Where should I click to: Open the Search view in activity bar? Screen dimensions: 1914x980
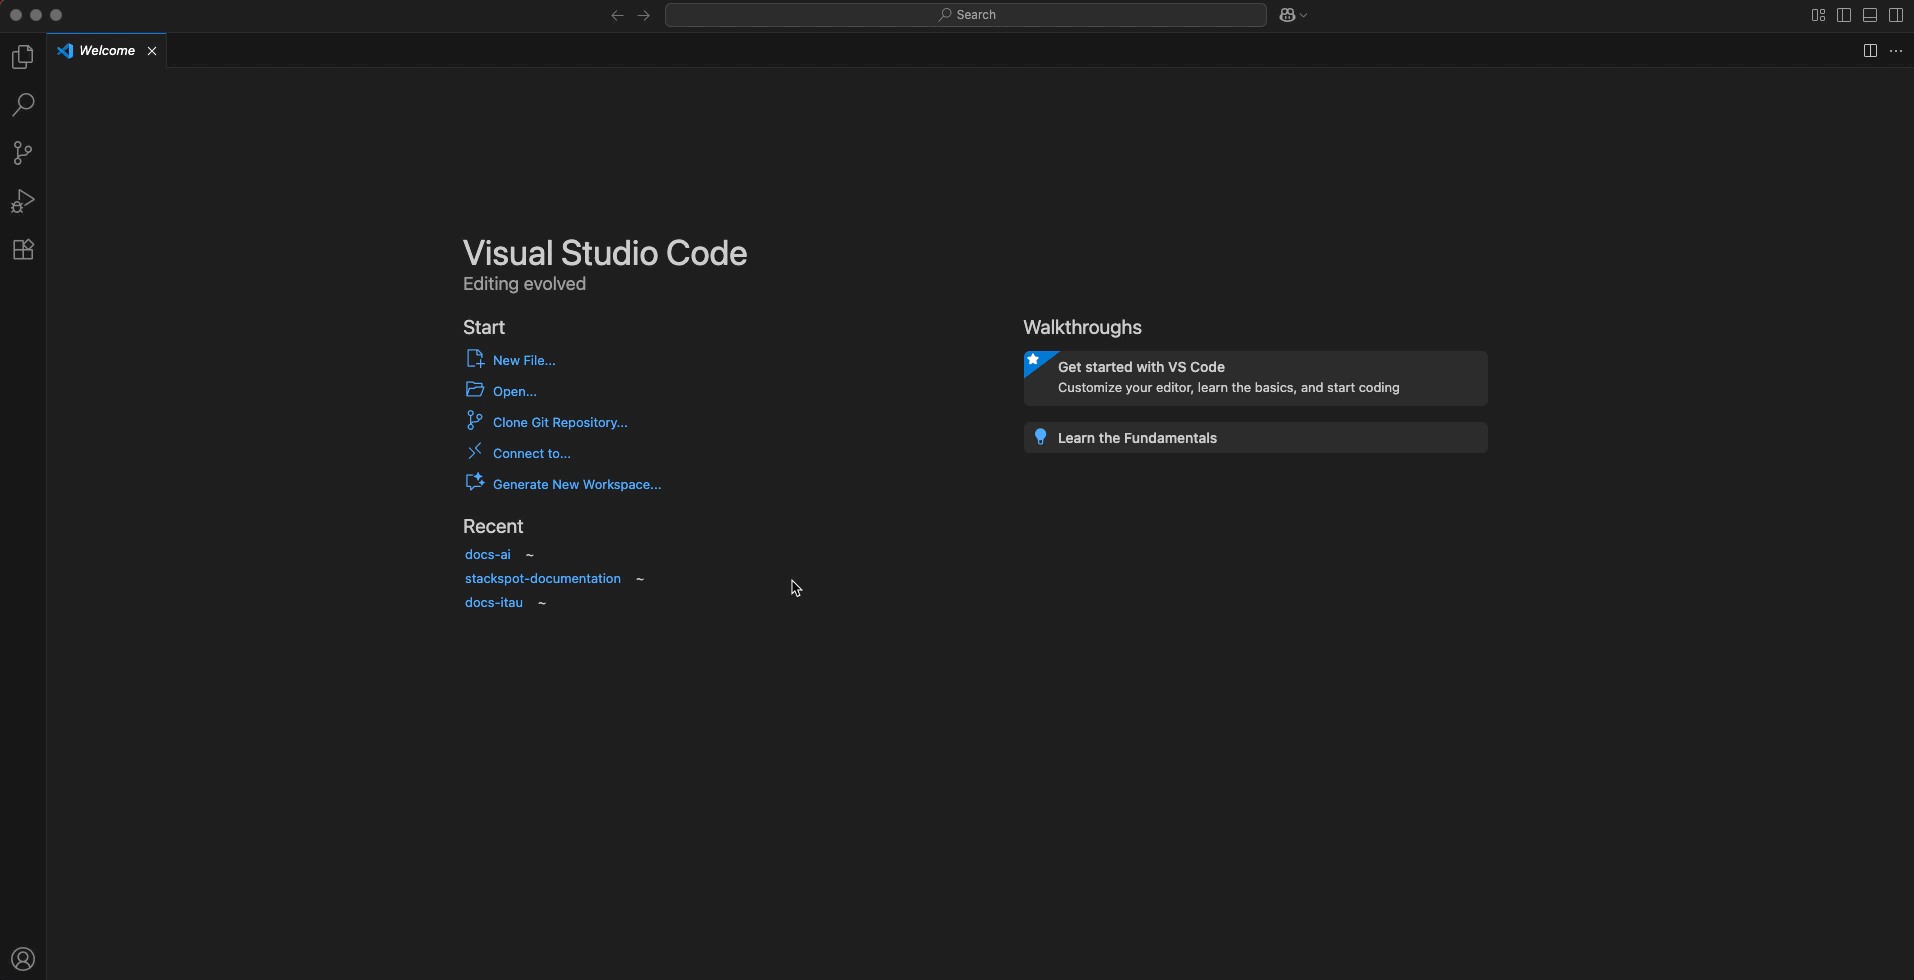[x=22, y=105]
